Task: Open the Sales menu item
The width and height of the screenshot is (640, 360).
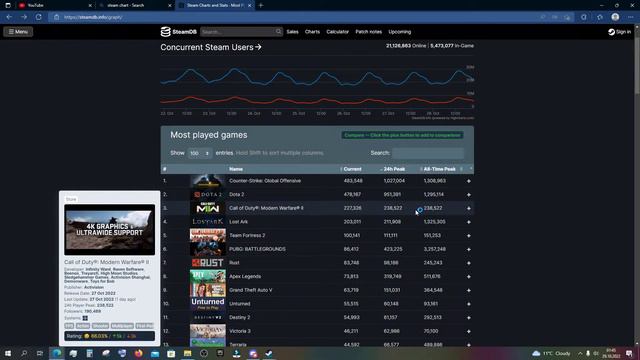Action: [x=292, y=32]
